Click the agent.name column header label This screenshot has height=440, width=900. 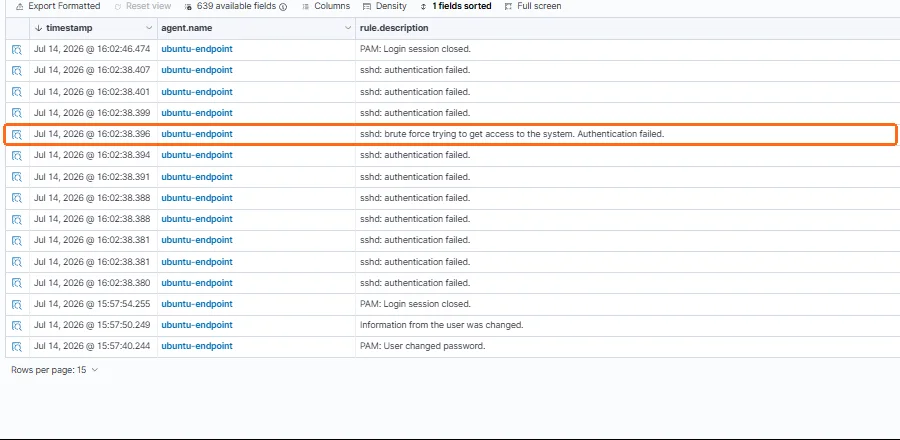click(185, 28)
